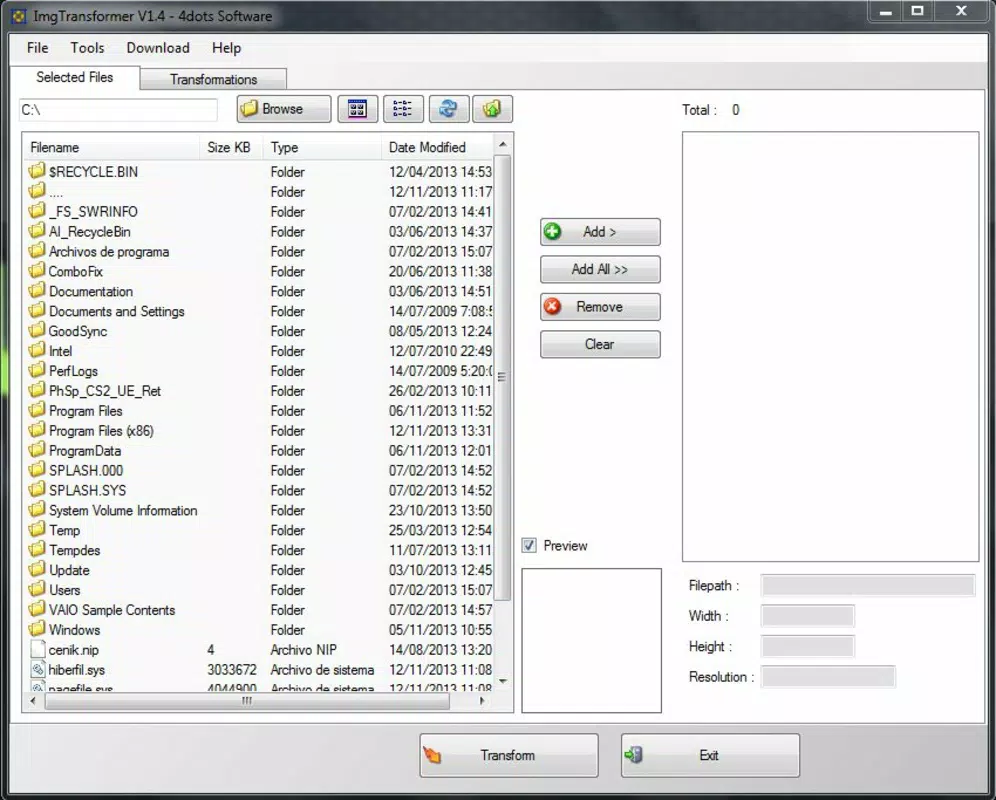Select the Update row
996x800 pixels.
[259, 570]
